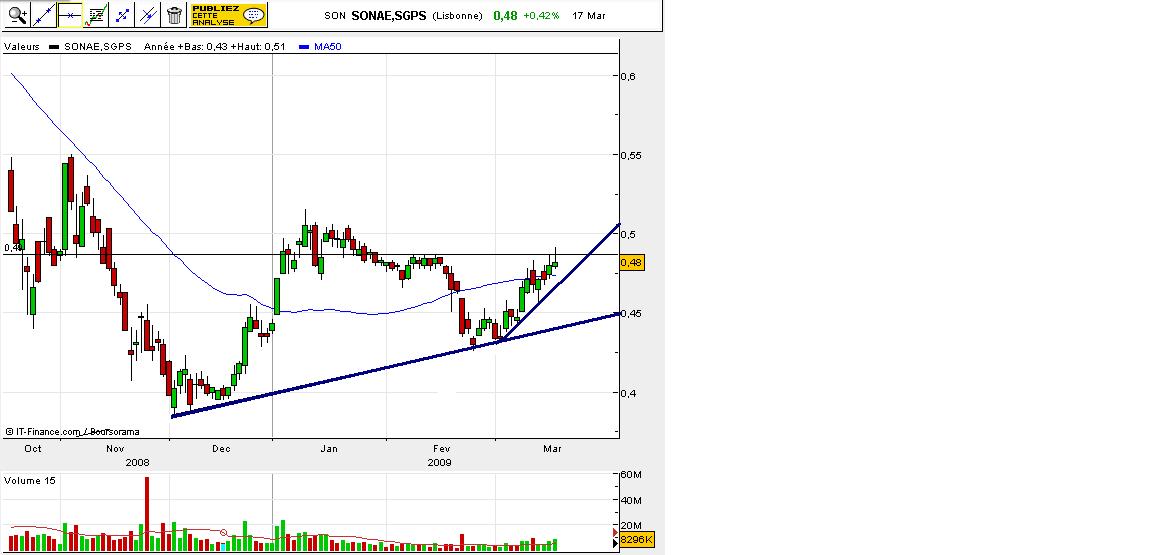Click the 0,48 current price in header

pos(505,15)
